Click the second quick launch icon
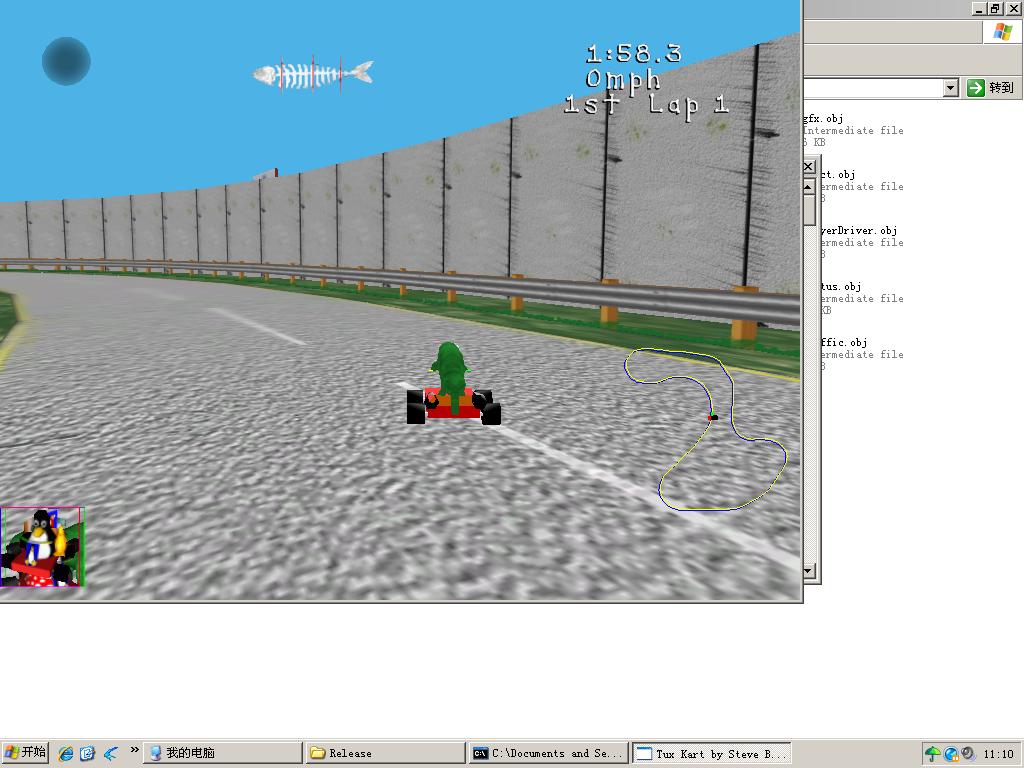Viewport: 1024px width, 768px height. point(88,753)
